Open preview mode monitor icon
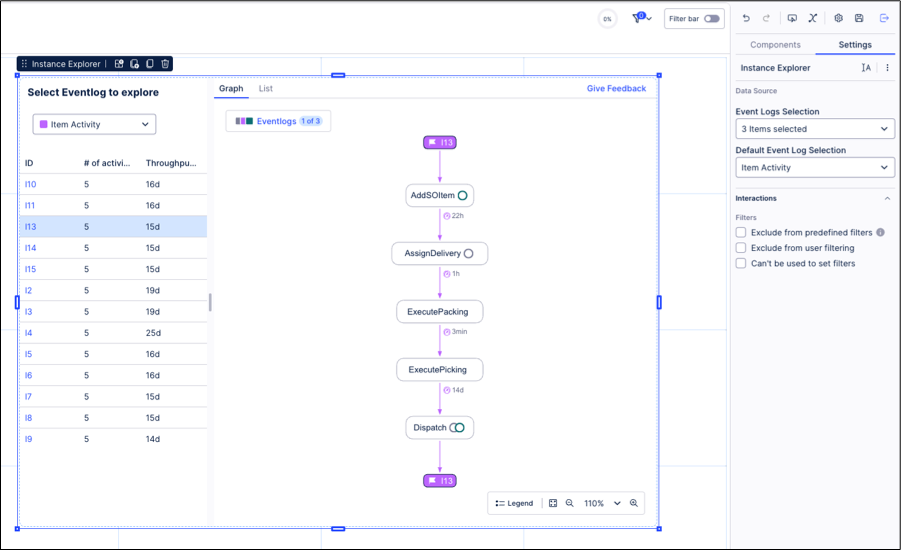 coord(792,18)
